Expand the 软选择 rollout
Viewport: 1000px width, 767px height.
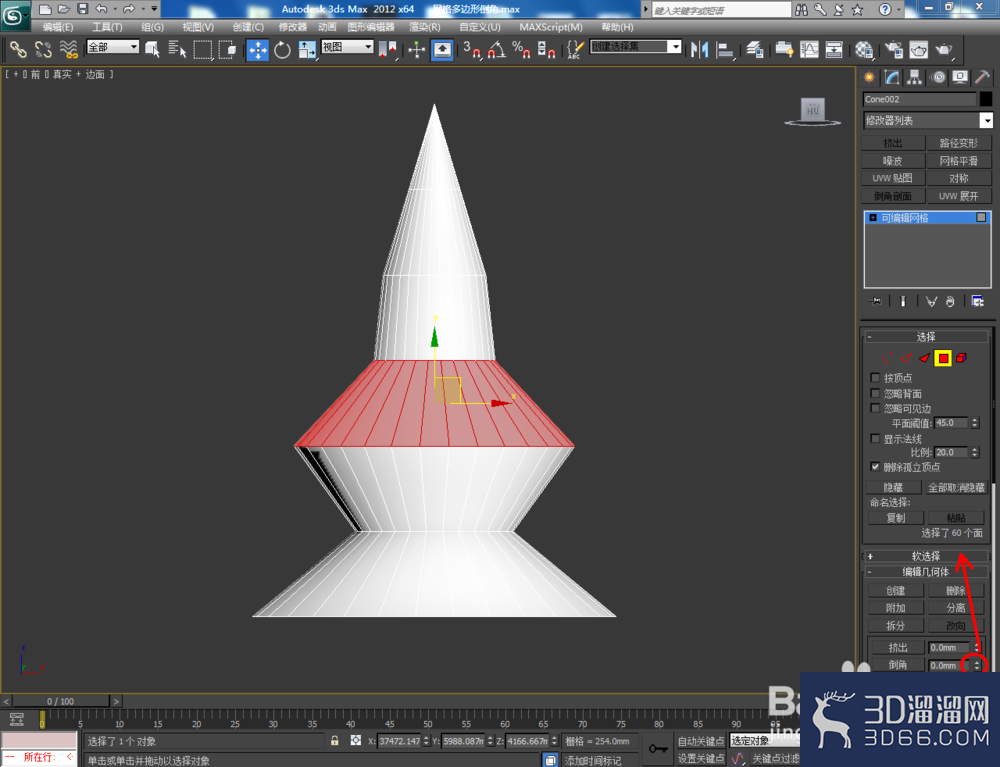(925, 556)
